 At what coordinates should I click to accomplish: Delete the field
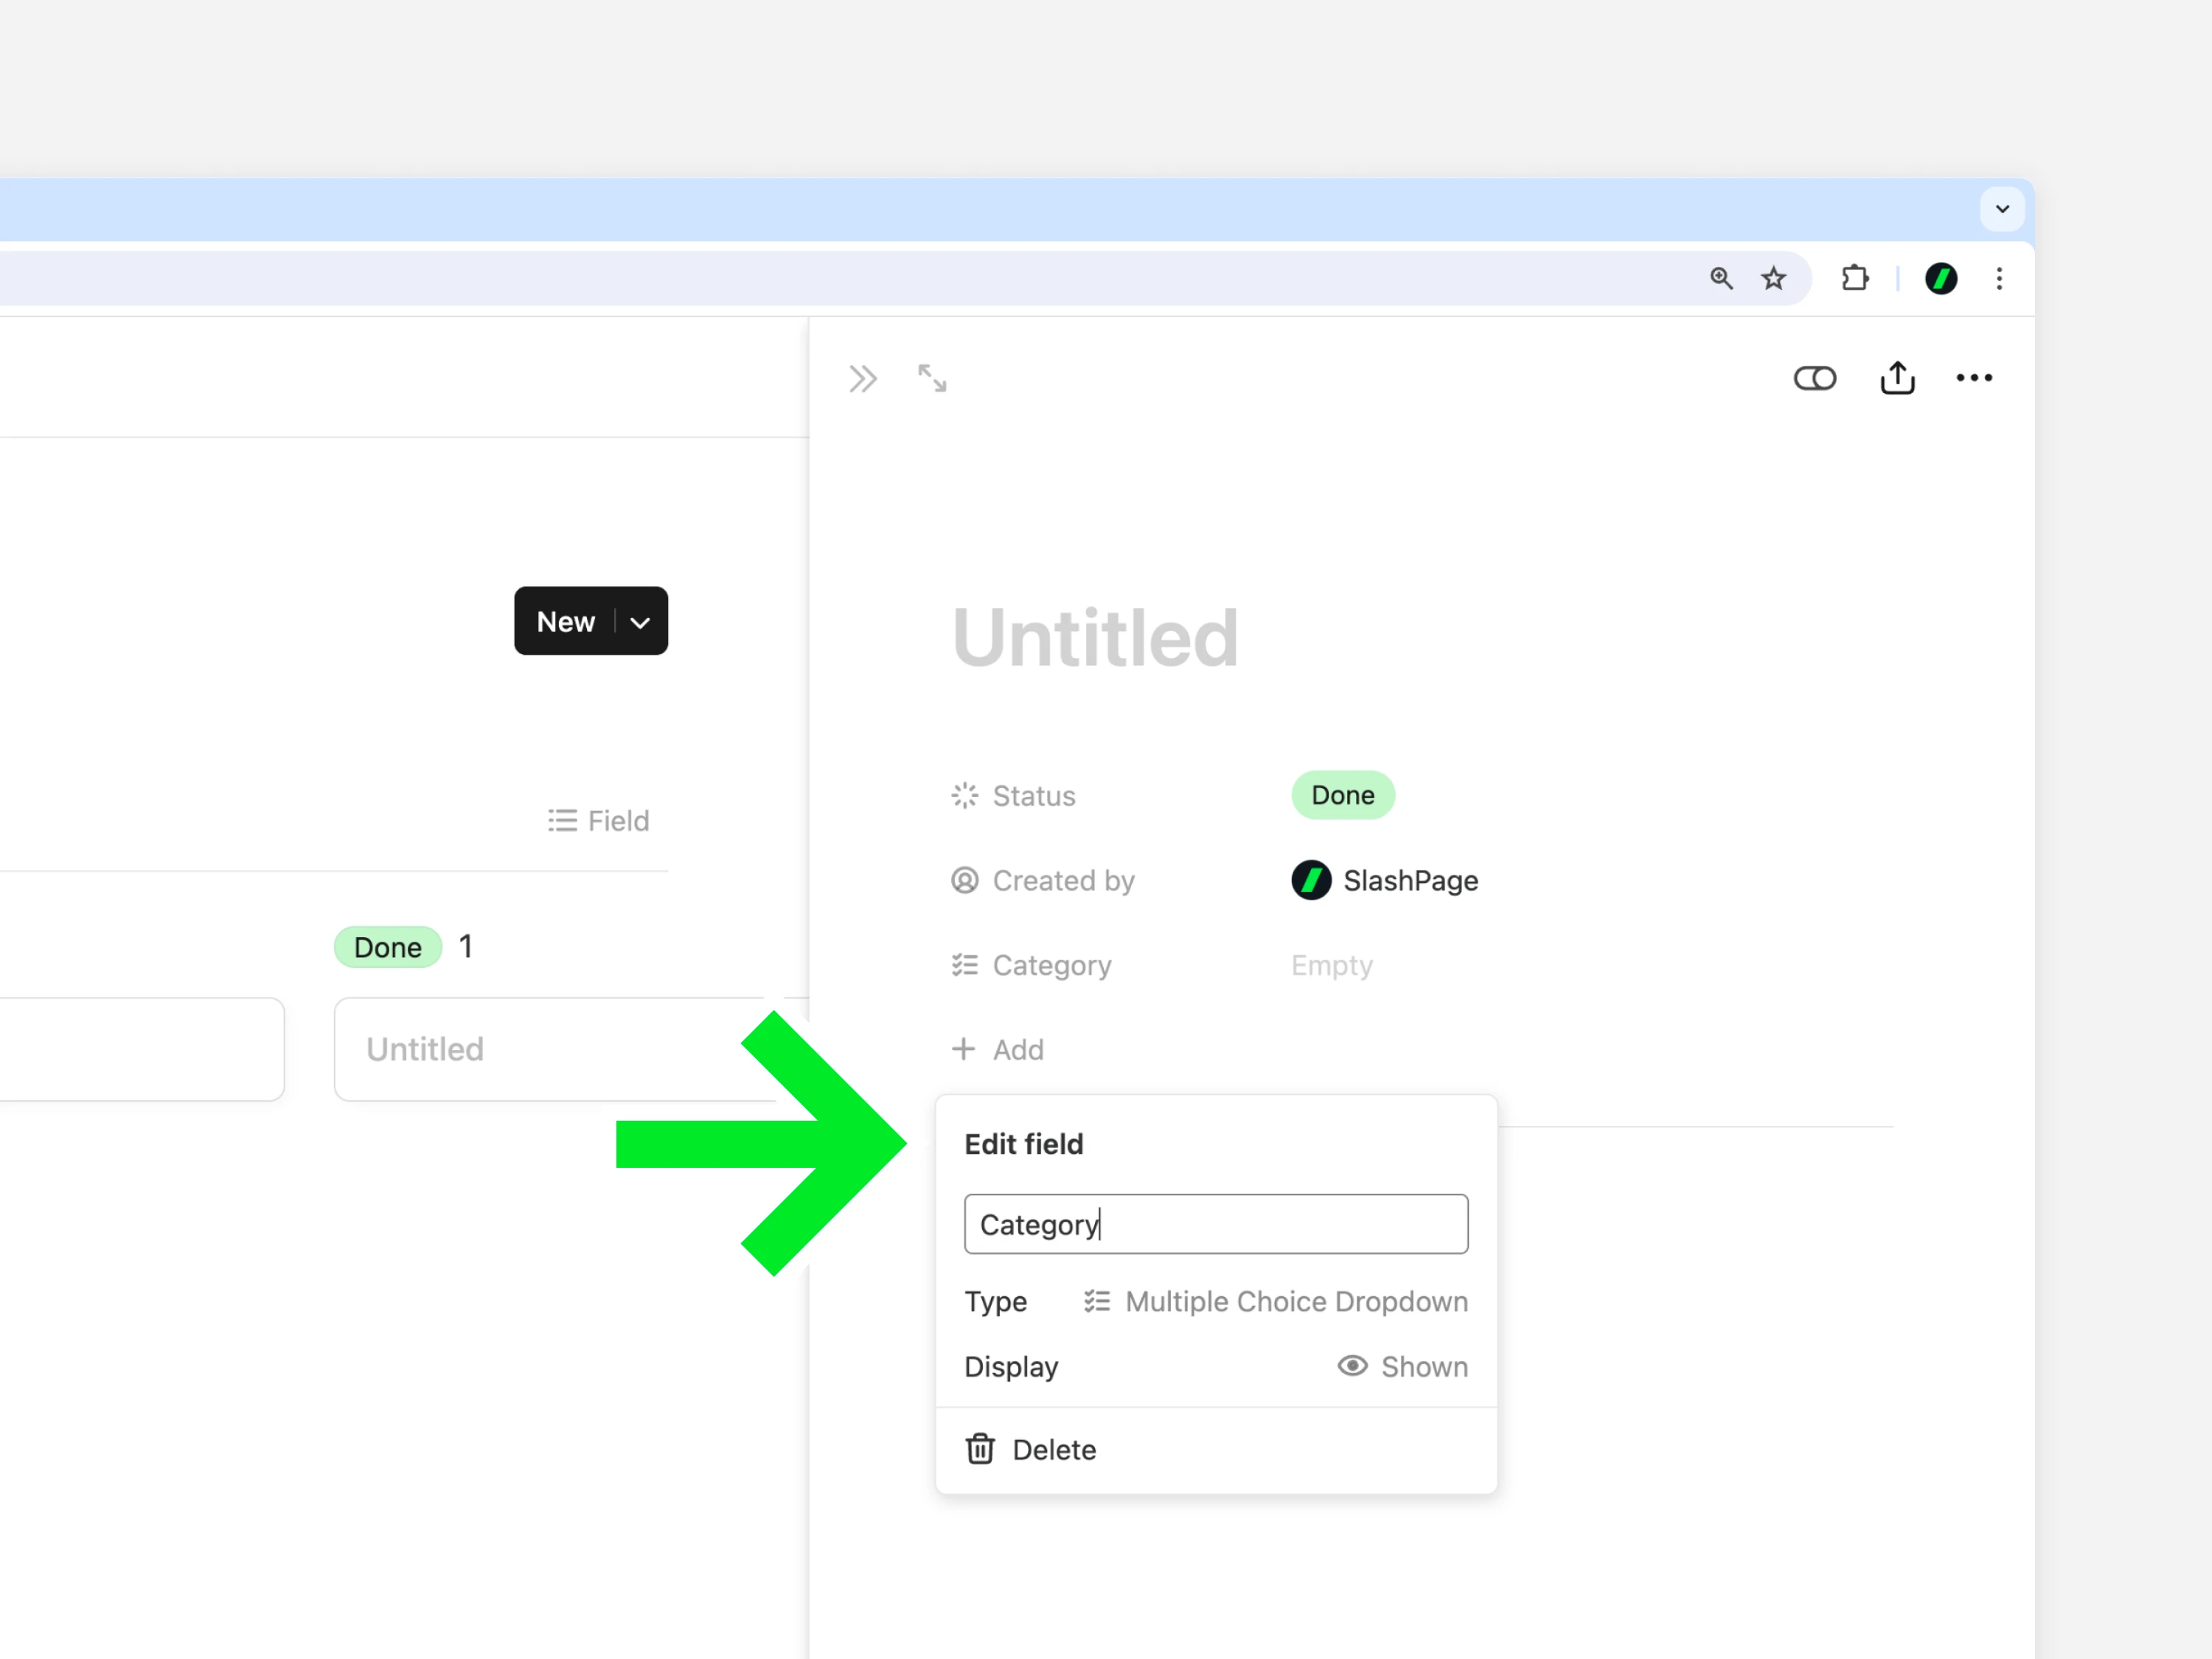tap(1216, 1449)
